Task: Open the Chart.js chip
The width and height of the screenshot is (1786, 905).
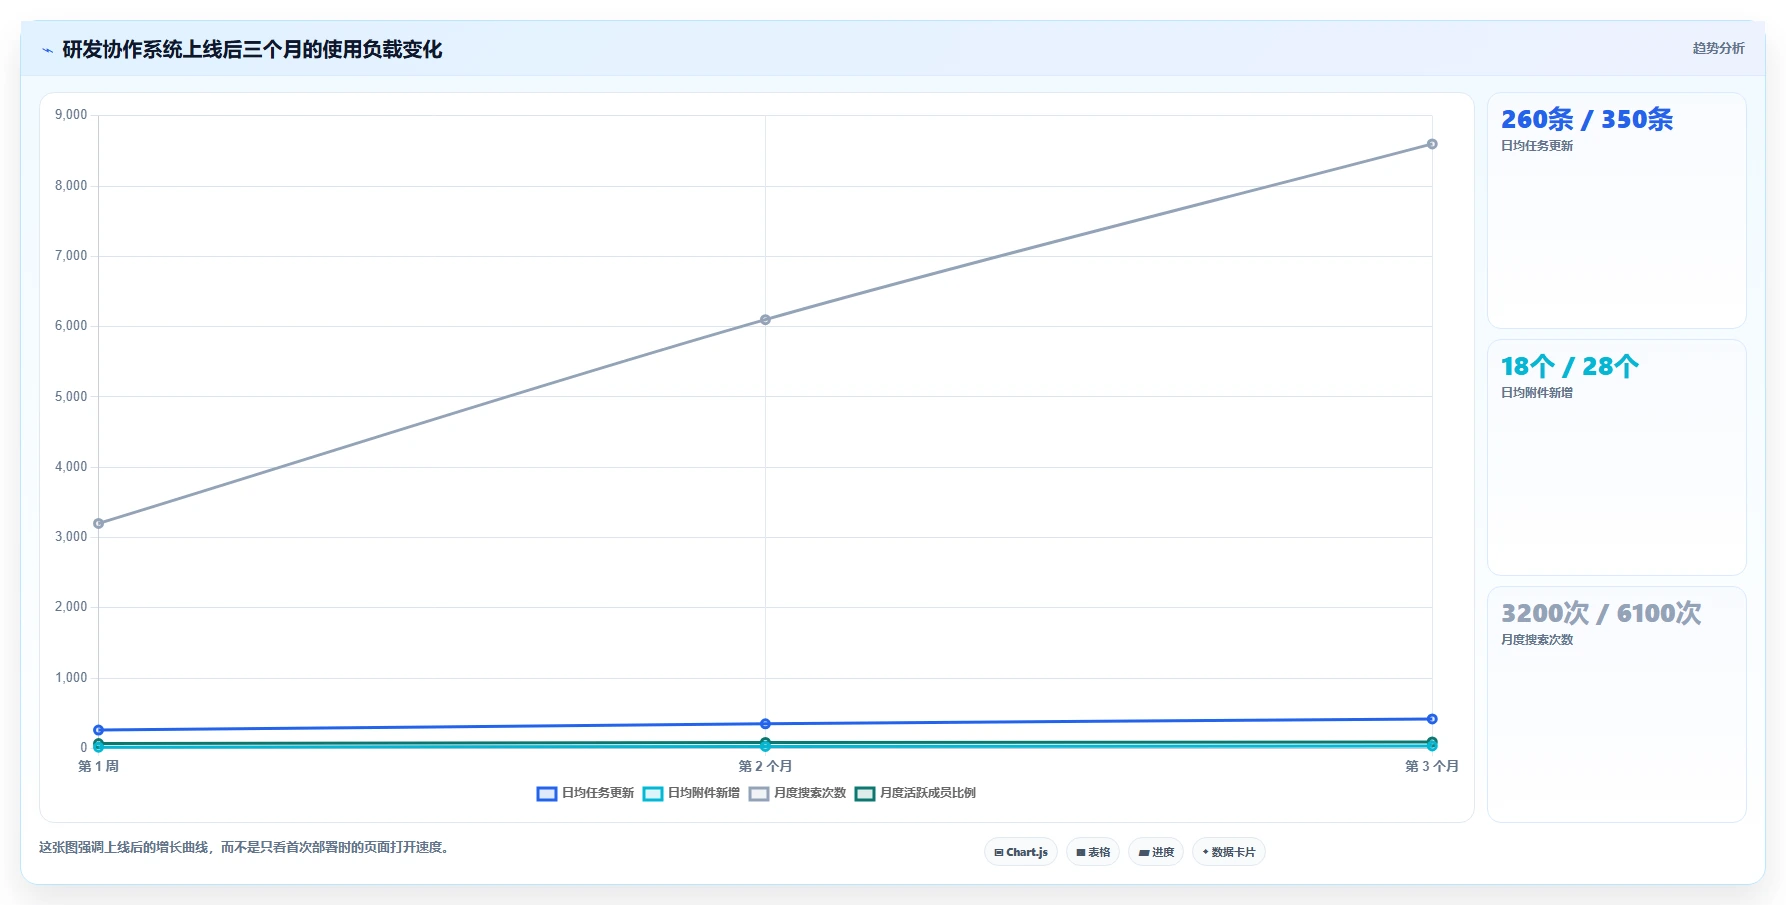Action: click(x=1021, y=852)
